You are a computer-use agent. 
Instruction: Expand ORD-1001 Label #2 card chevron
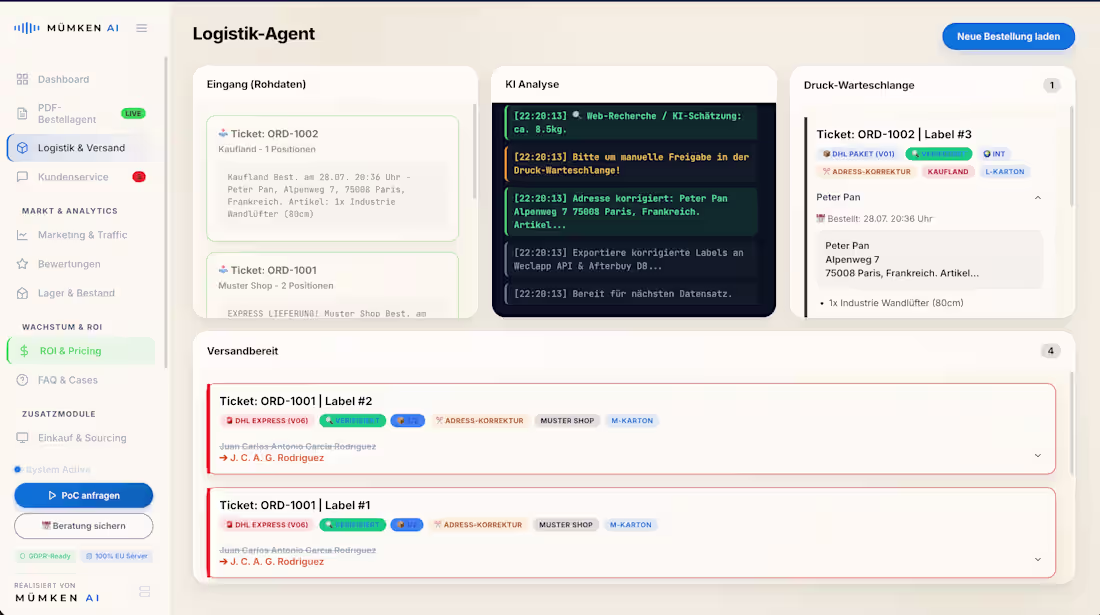1038,456
